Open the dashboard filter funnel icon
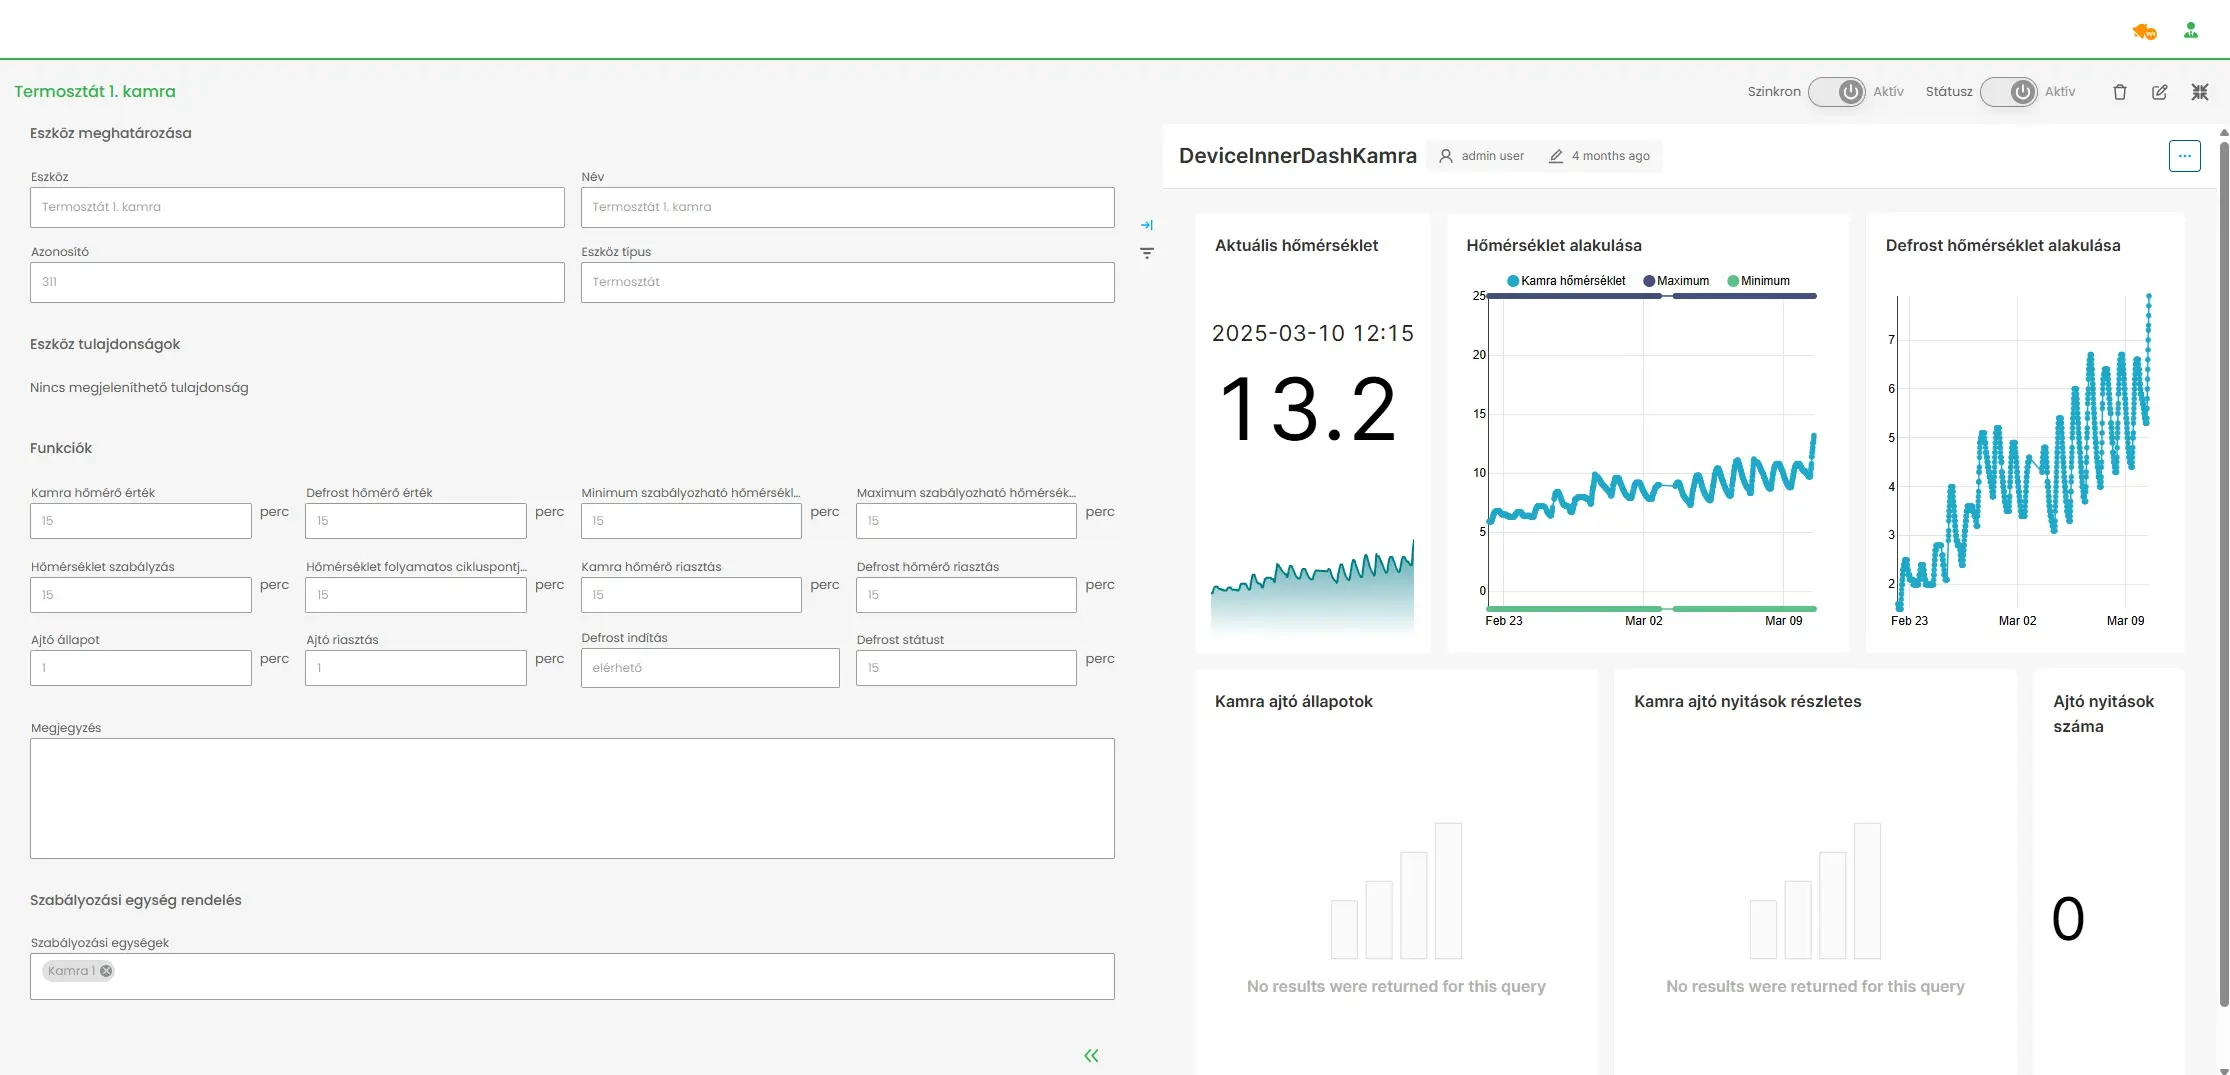The height and width of the screenshot is (1075, 2230). (x=1147, y=254)
